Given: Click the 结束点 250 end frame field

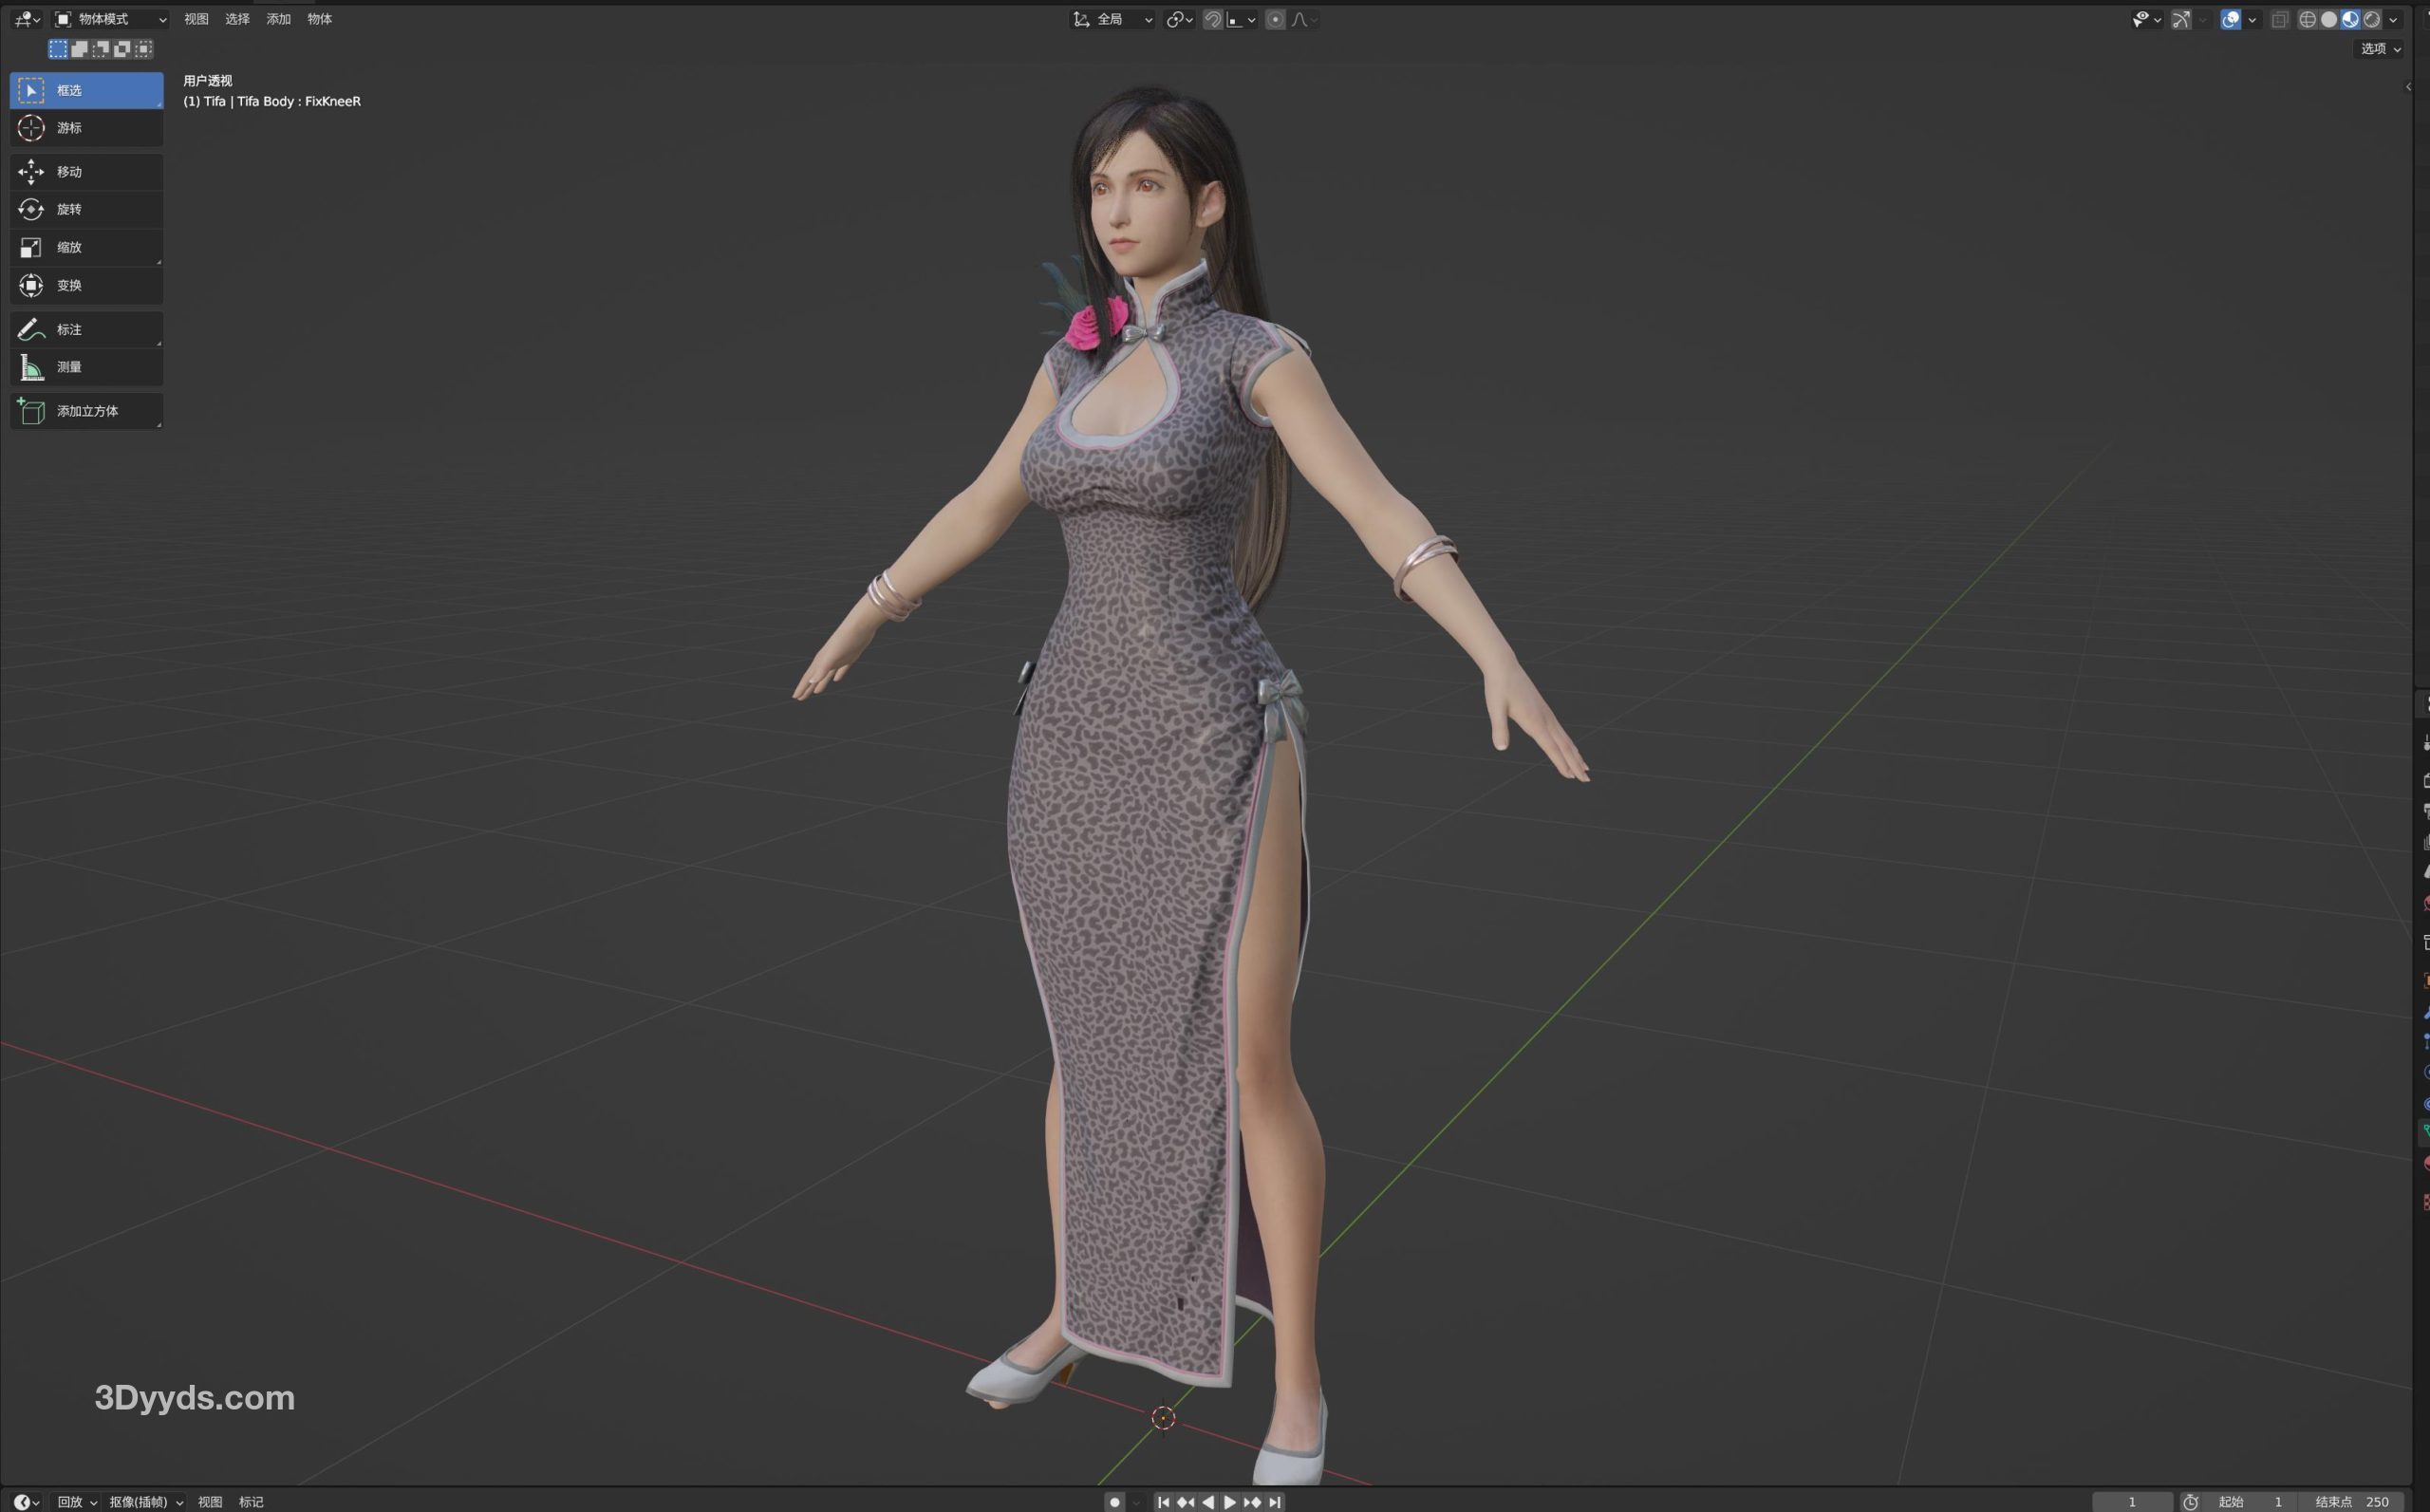Looking at the screenshot, I should 2352,1502.
